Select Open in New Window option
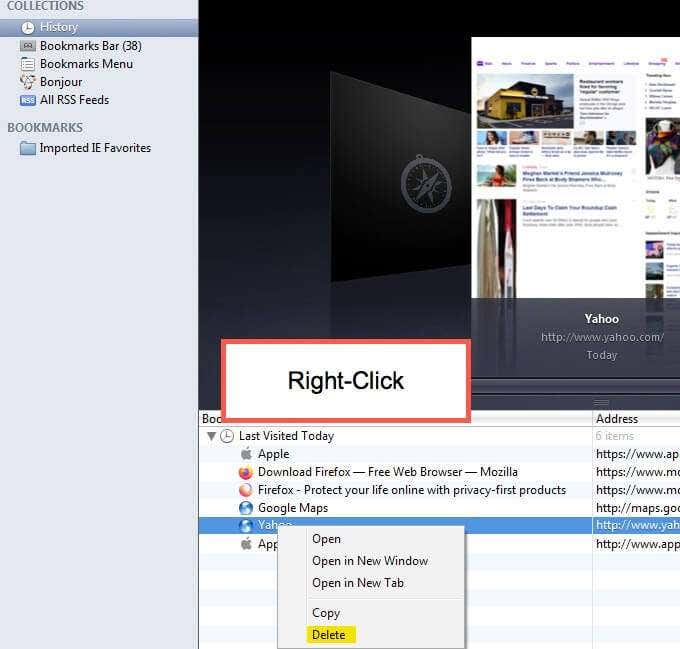The height and width of the screenshot is (649, 680). click(369, 561)
